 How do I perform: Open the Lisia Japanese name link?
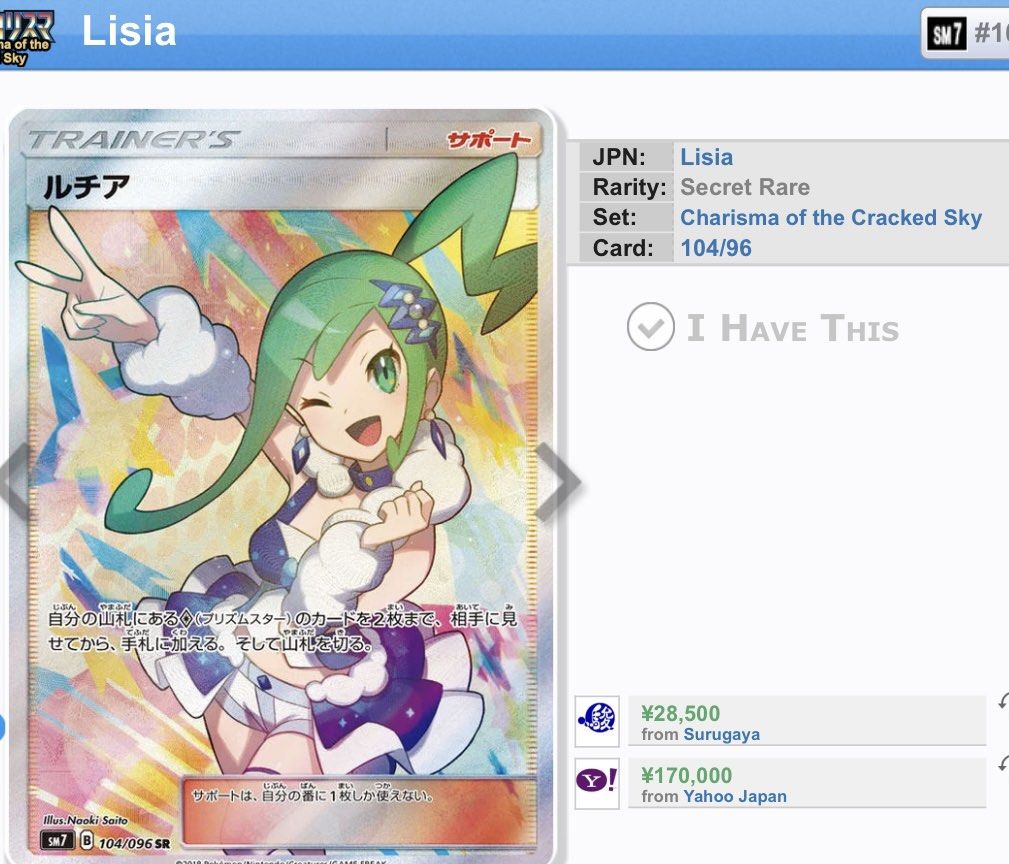tap(707, 157)
